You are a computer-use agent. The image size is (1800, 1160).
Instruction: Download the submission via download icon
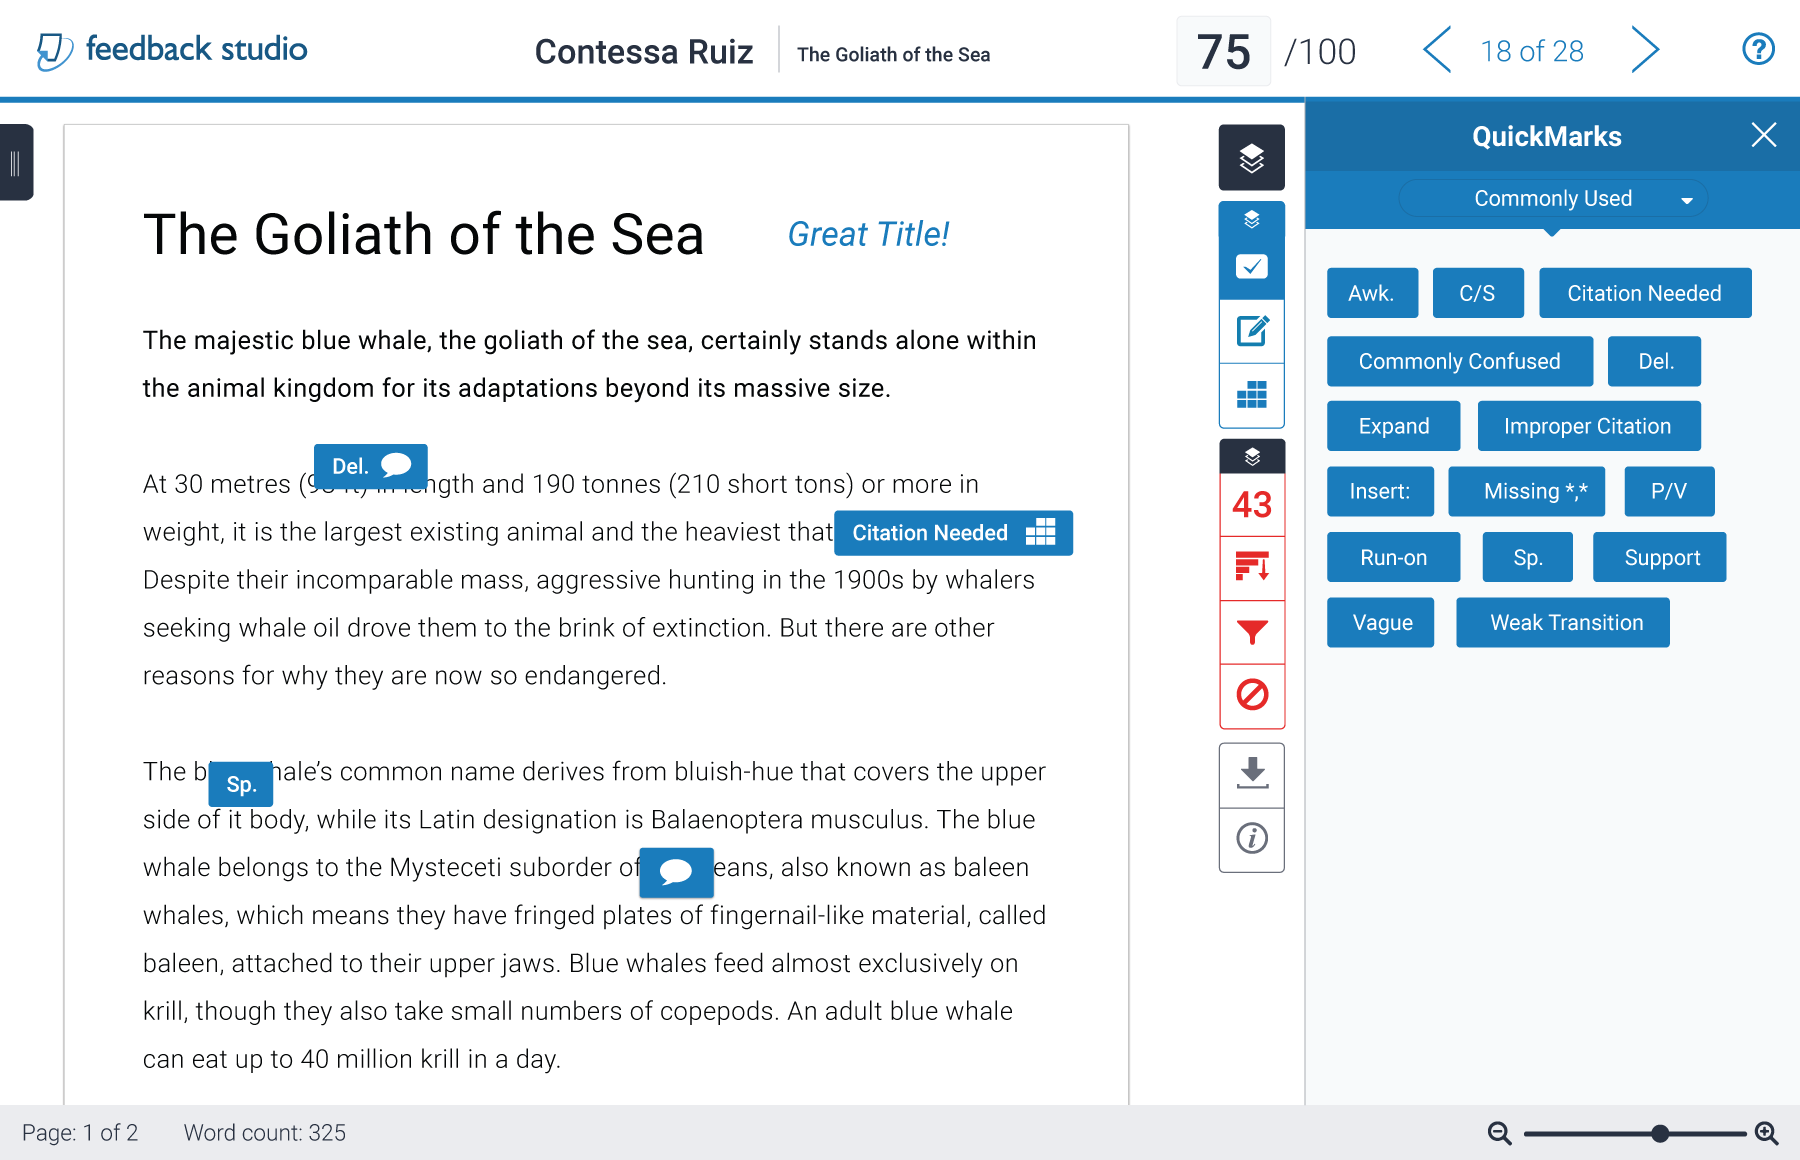(1251, 774)
